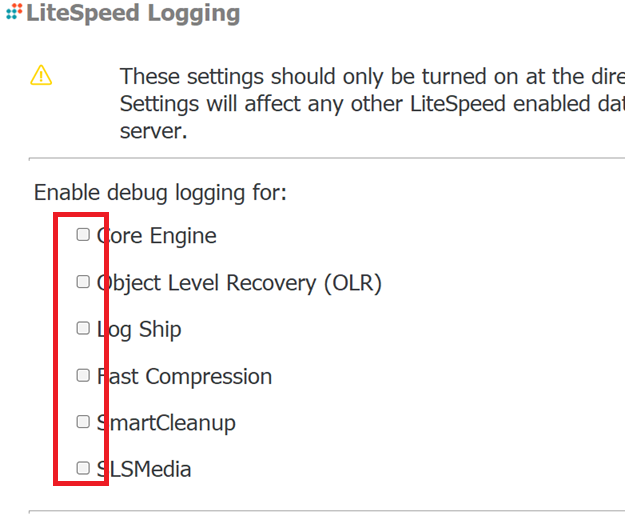The height and width of the screenshot is (532, 625).
Task: Turn on the SmartCleanup checkbox
Action: pyautogui.click(x=83, y=422)
